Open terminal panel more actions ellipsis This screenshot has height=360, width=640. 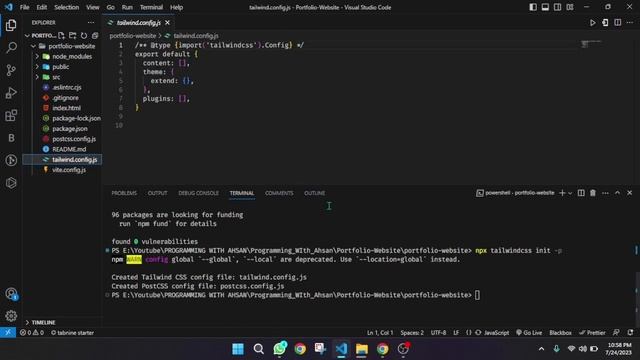point(605,193)
